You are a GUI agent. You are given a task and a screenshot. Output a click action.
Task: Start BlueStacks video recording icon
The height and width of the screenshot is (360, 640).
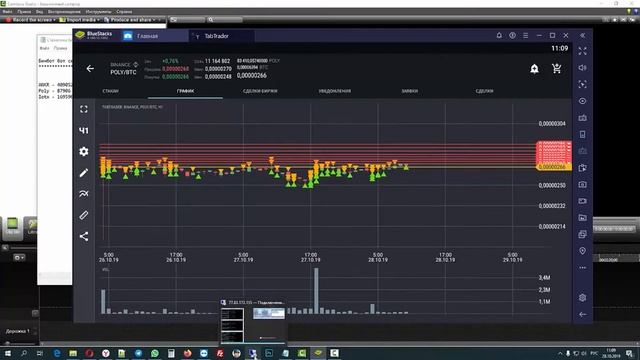[x=582, y=201]
